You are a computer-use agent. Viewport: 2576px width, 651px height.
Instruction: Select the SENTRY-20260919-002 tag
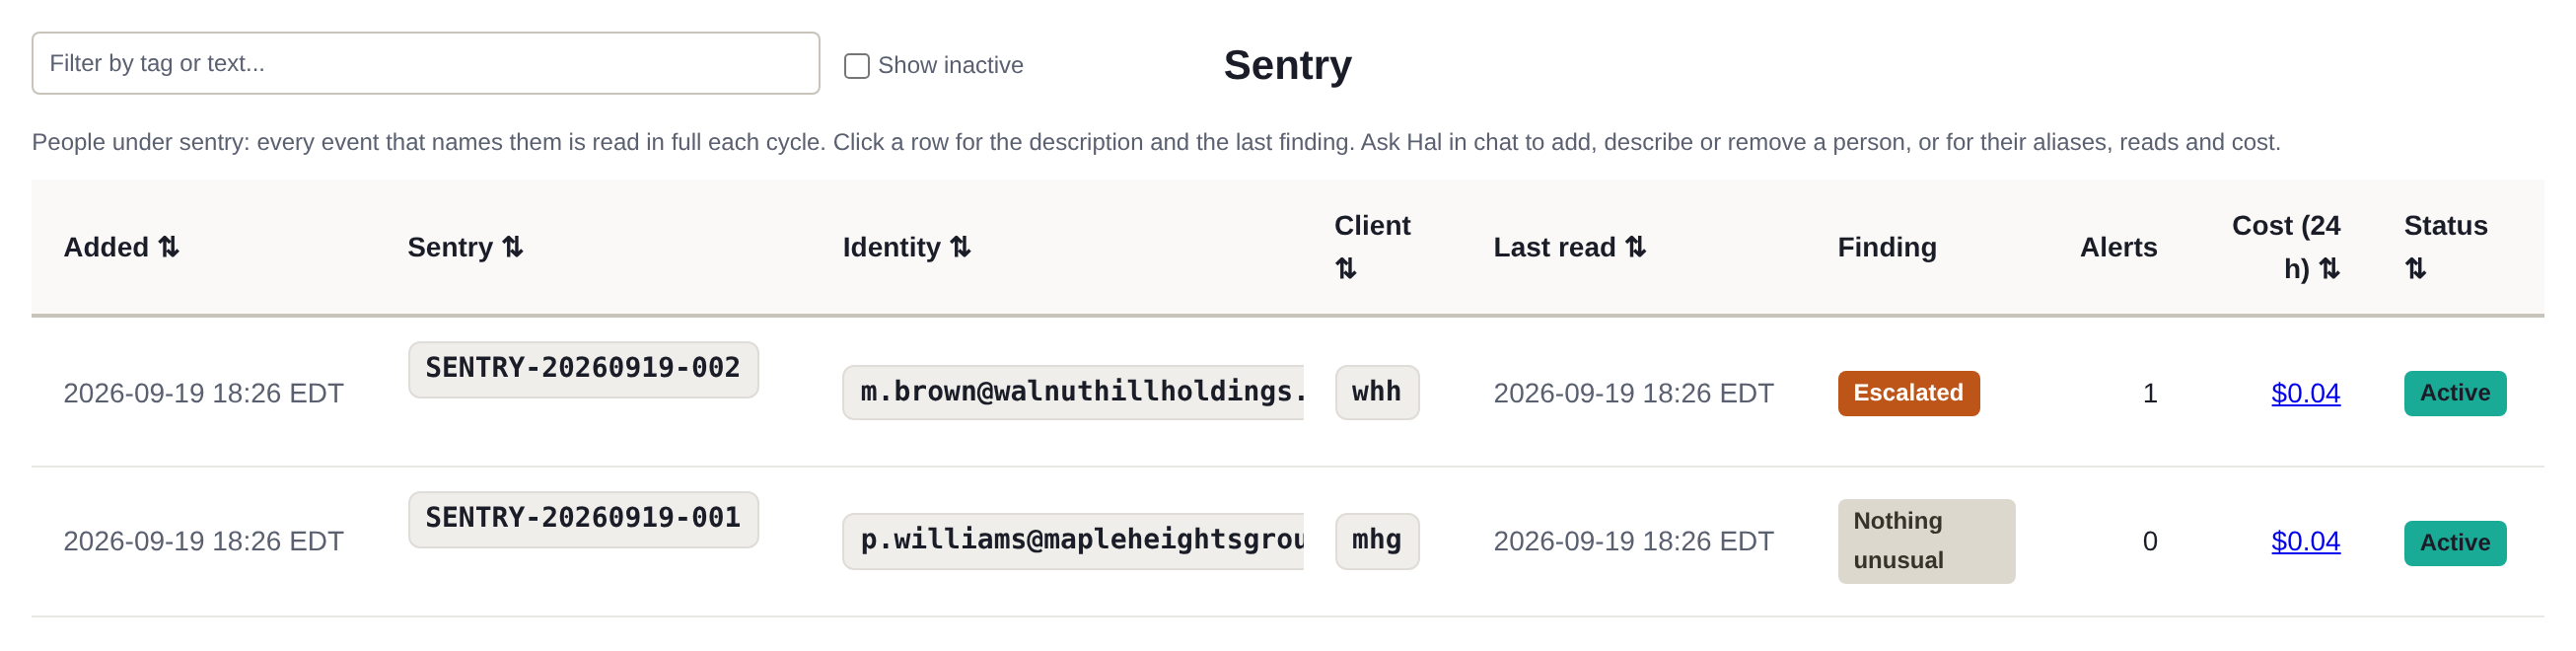point(583,369)
